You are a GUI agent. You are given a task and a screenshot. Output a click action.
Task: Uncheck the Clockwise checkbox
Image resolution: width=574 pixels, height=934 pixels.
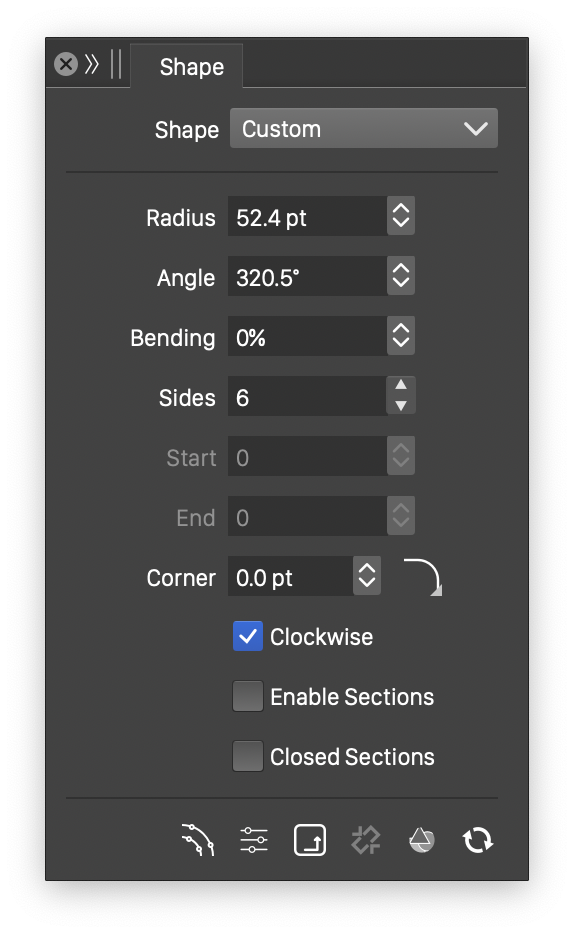click(248, 636)
